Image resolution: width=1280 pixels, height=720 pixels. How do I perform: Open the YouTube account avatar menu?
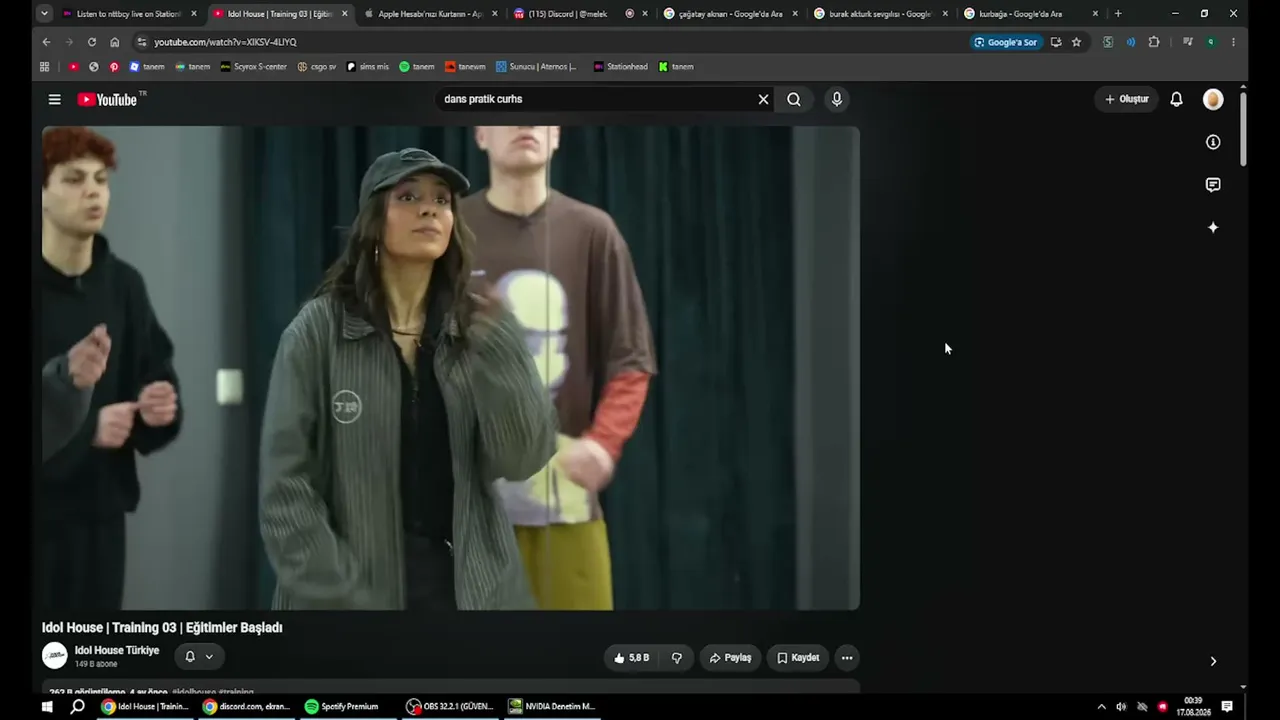click(x=1213, y=99)
